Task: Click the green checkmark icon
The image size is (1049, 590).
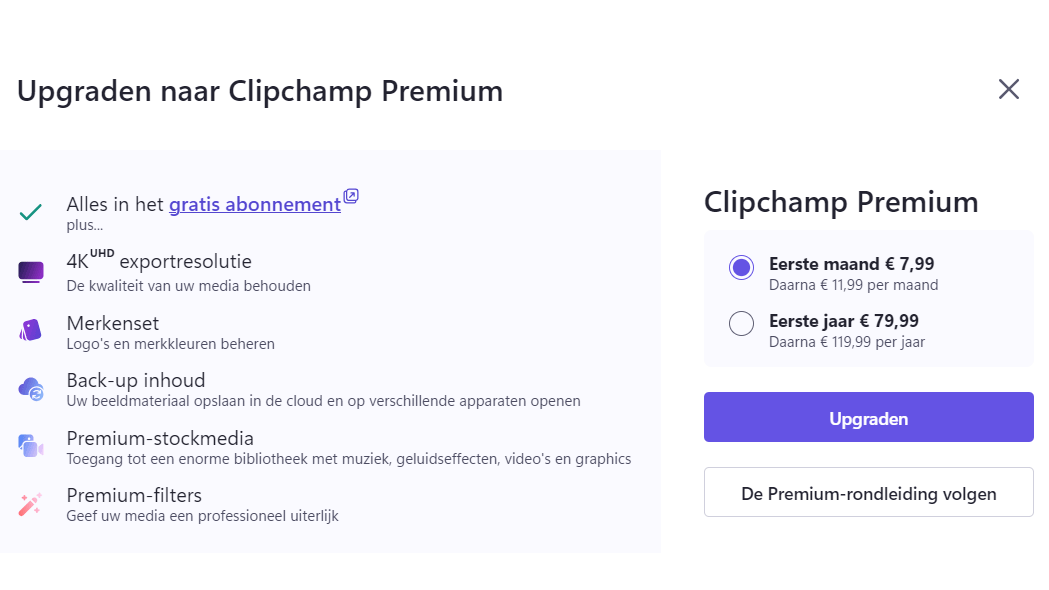Action: pos(31,212)
